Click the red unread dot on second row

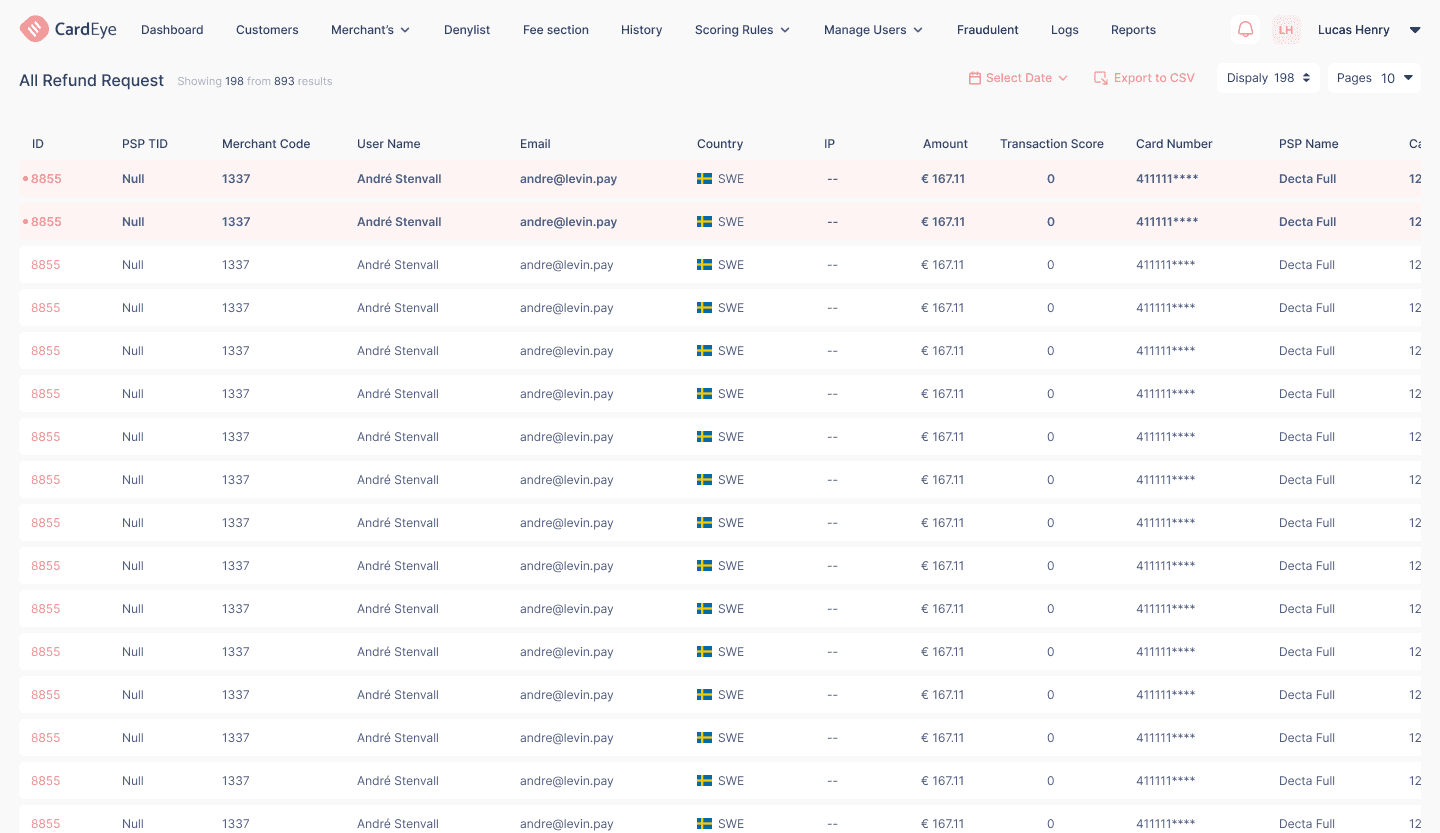coord(25,222)
